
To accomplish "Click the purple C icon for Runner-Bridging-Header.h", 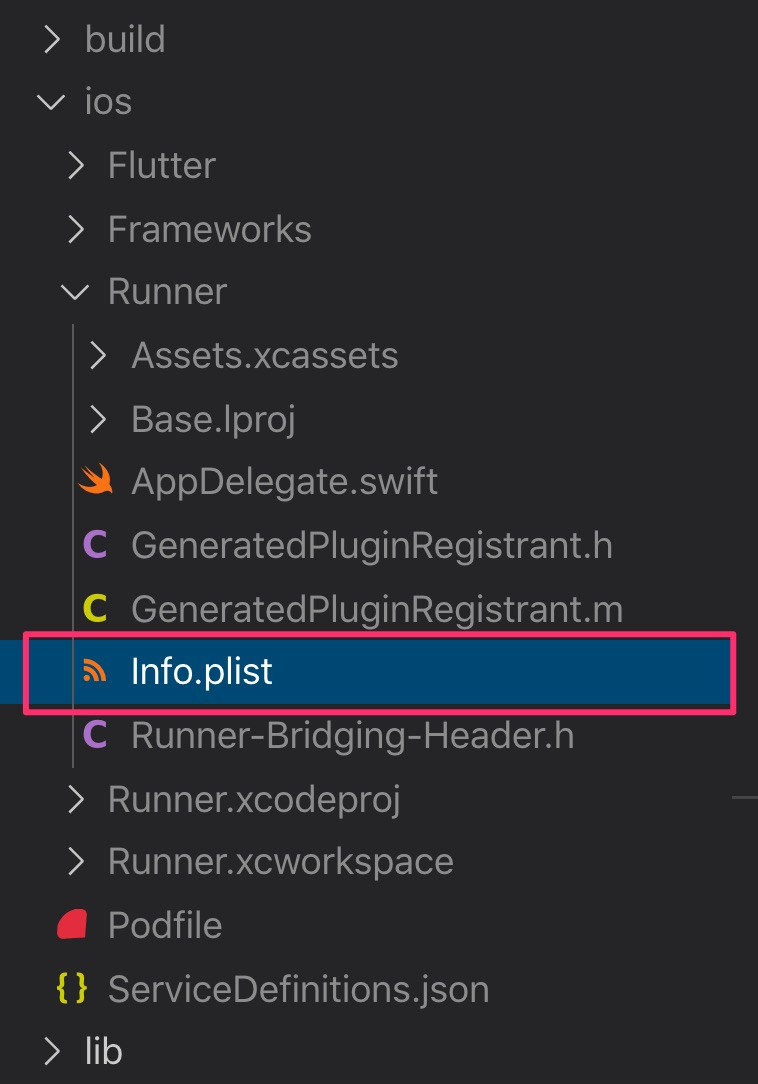I will coord(96,736).
